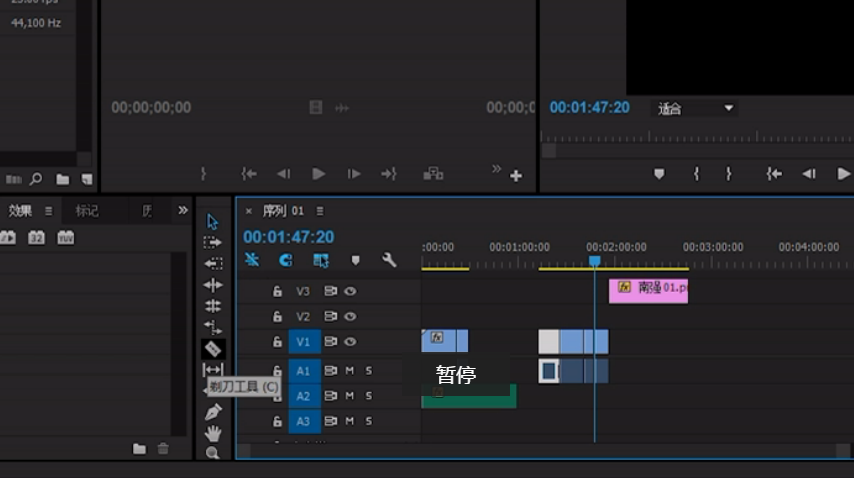Select the pink 南强 01 clip on V3
The width and height of the screenshot is (854, 478).
pos(648,291)
